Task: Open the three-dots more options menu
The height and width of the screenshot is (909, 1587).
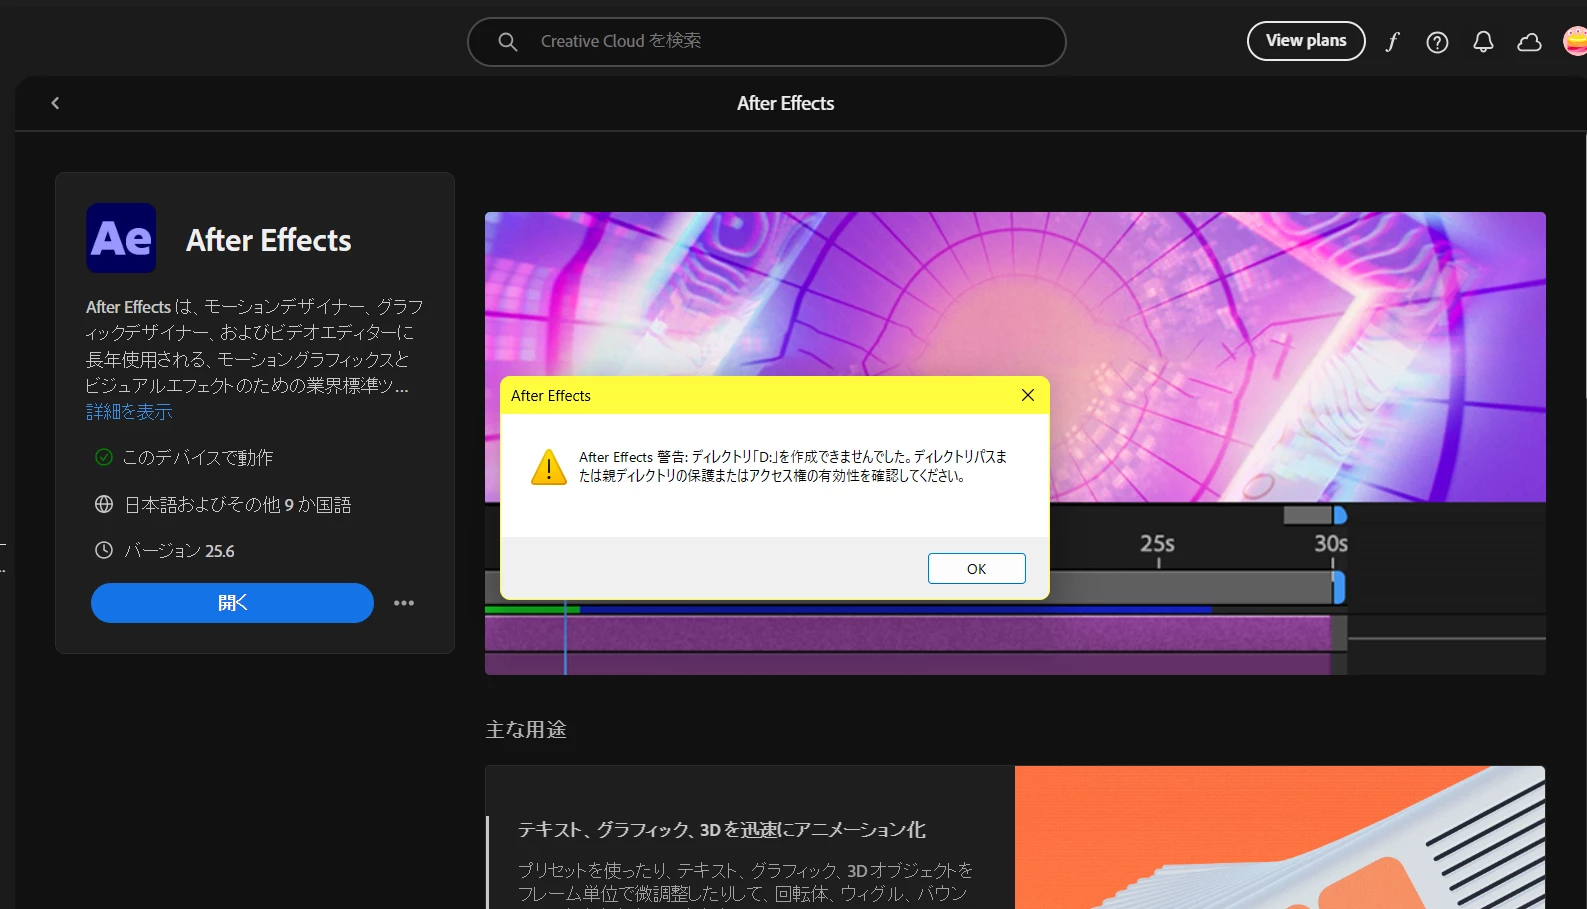Action: (x=404, y=603)
